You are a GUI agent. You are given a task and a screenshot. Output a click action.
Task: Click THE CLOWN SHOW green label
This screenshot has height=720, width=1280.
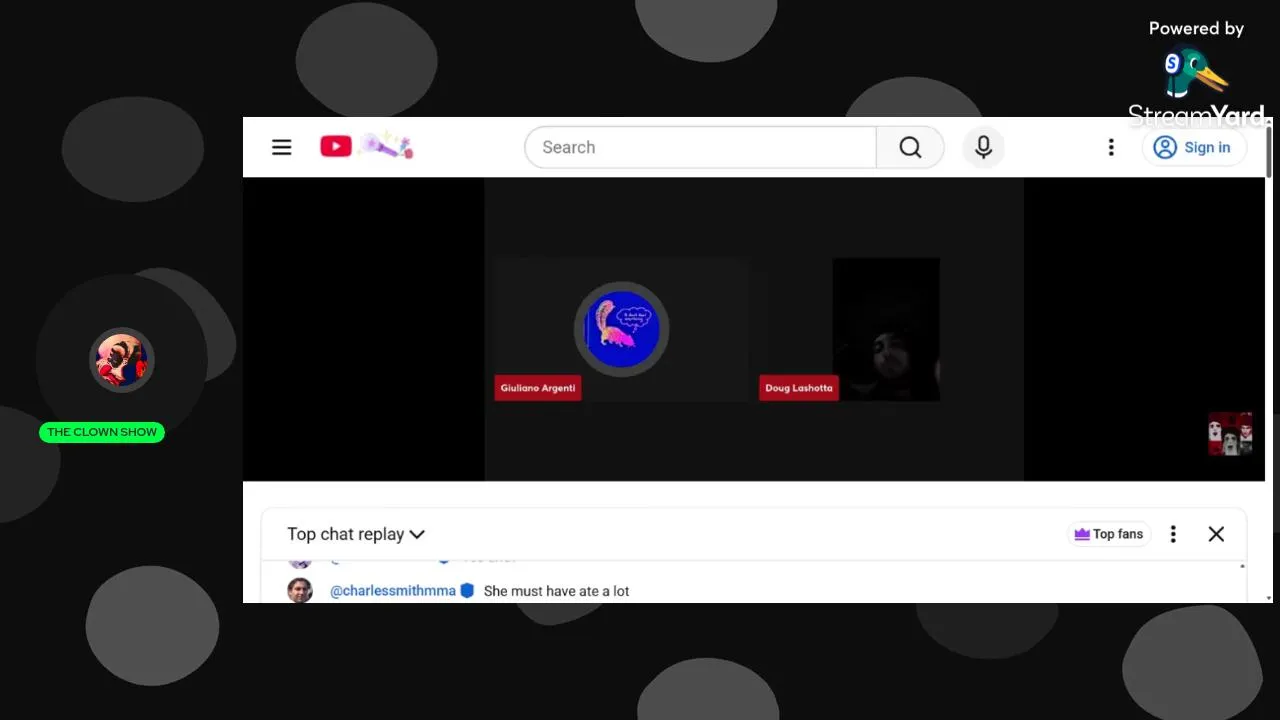tap(102, 432)
